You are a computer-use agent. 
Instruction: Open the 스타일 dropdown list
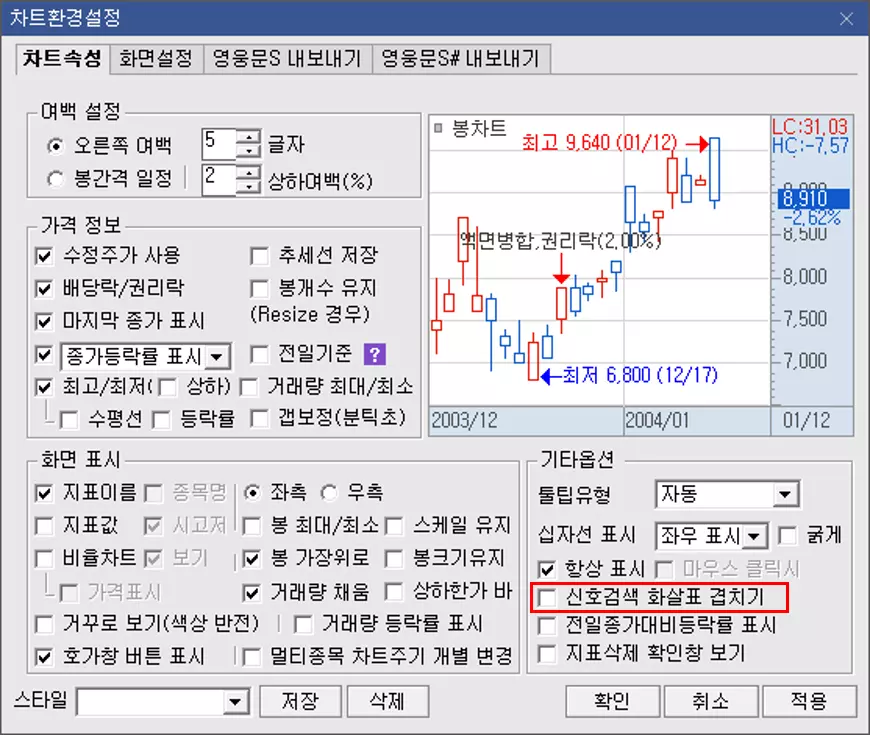235,702
